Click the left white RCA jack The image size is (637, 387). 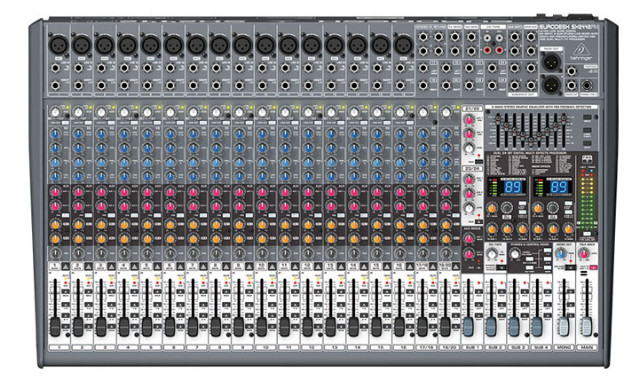click(x=487, y=38)
